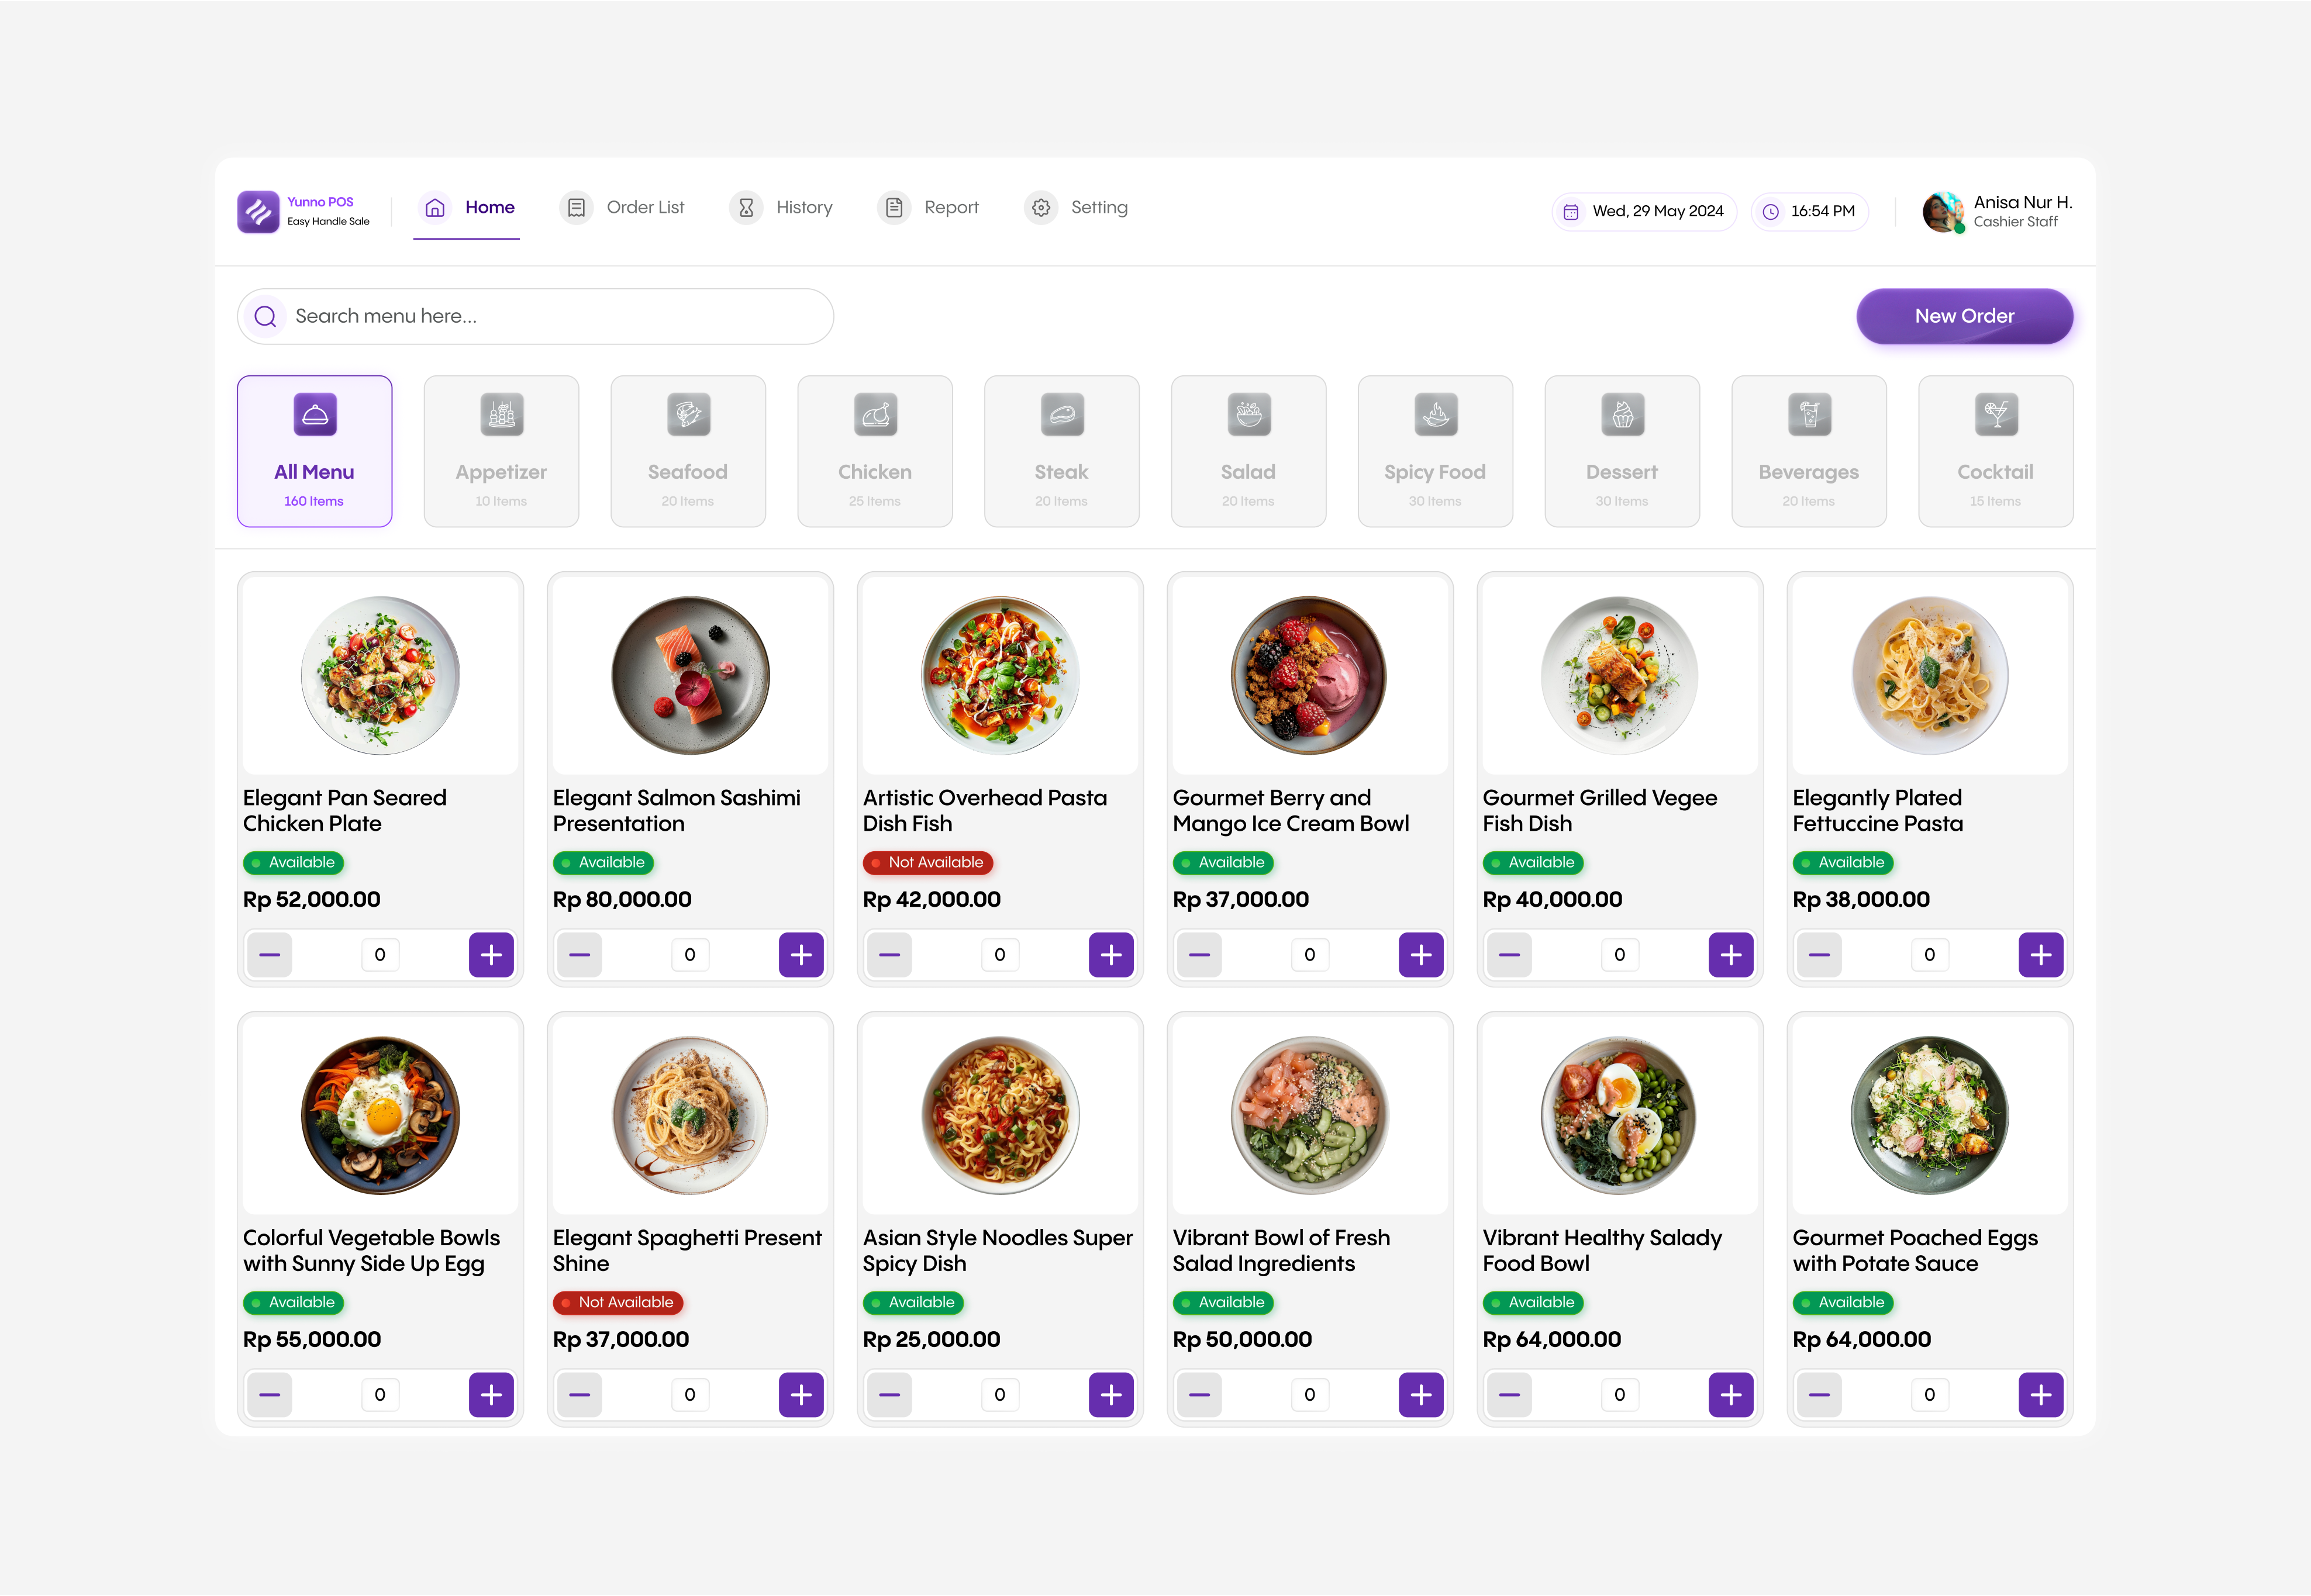Select the Seafood category icon
2311x1596 pixels.
click(x=688, y=414)
